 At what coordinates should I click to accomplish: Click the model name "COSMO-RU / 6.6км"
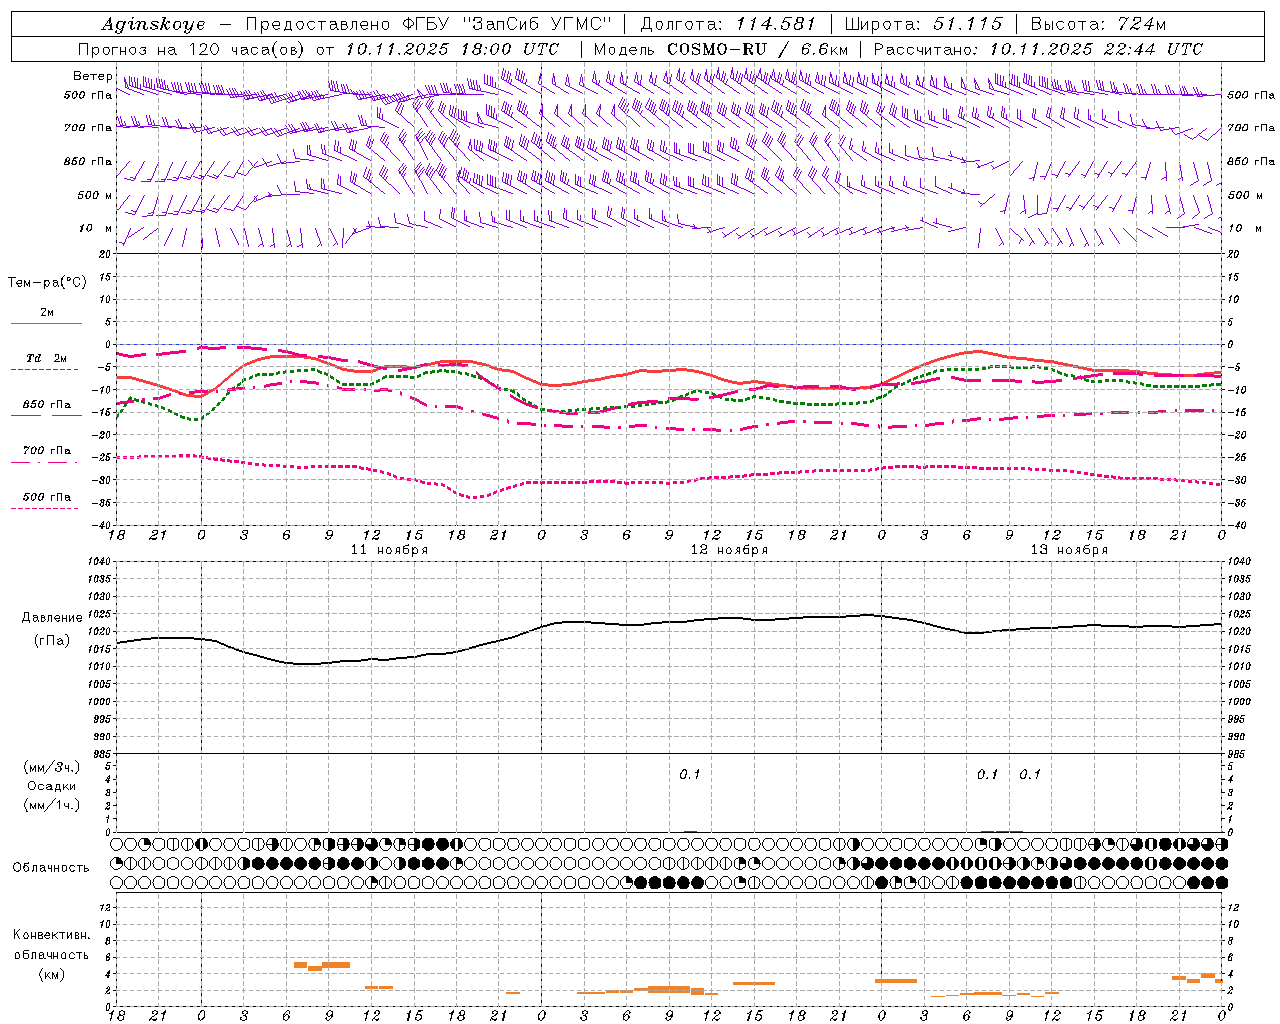[757, 49]
